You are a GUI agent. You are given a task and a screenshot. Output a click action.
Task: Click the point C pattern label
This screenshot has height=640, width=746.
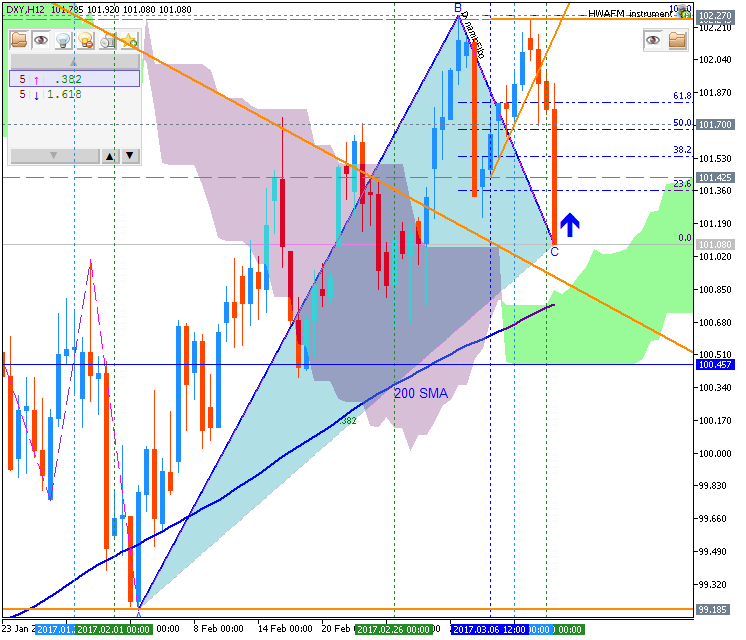(x=555, y=252)
